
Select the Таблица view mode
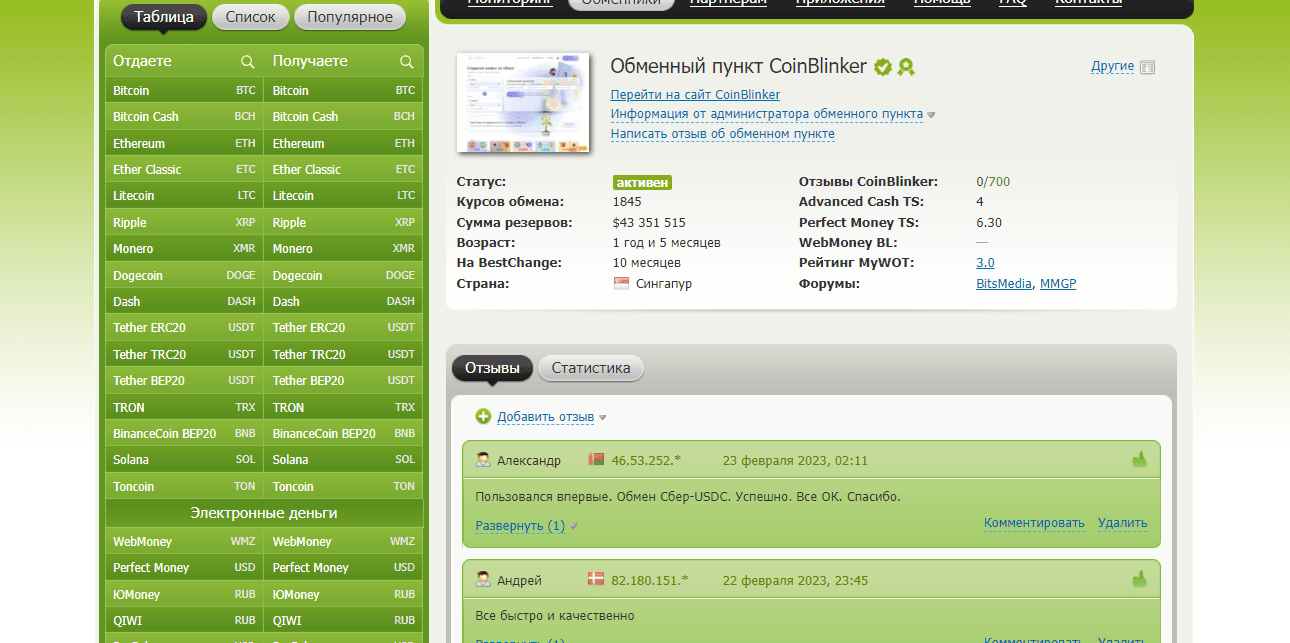click(164, 17)
